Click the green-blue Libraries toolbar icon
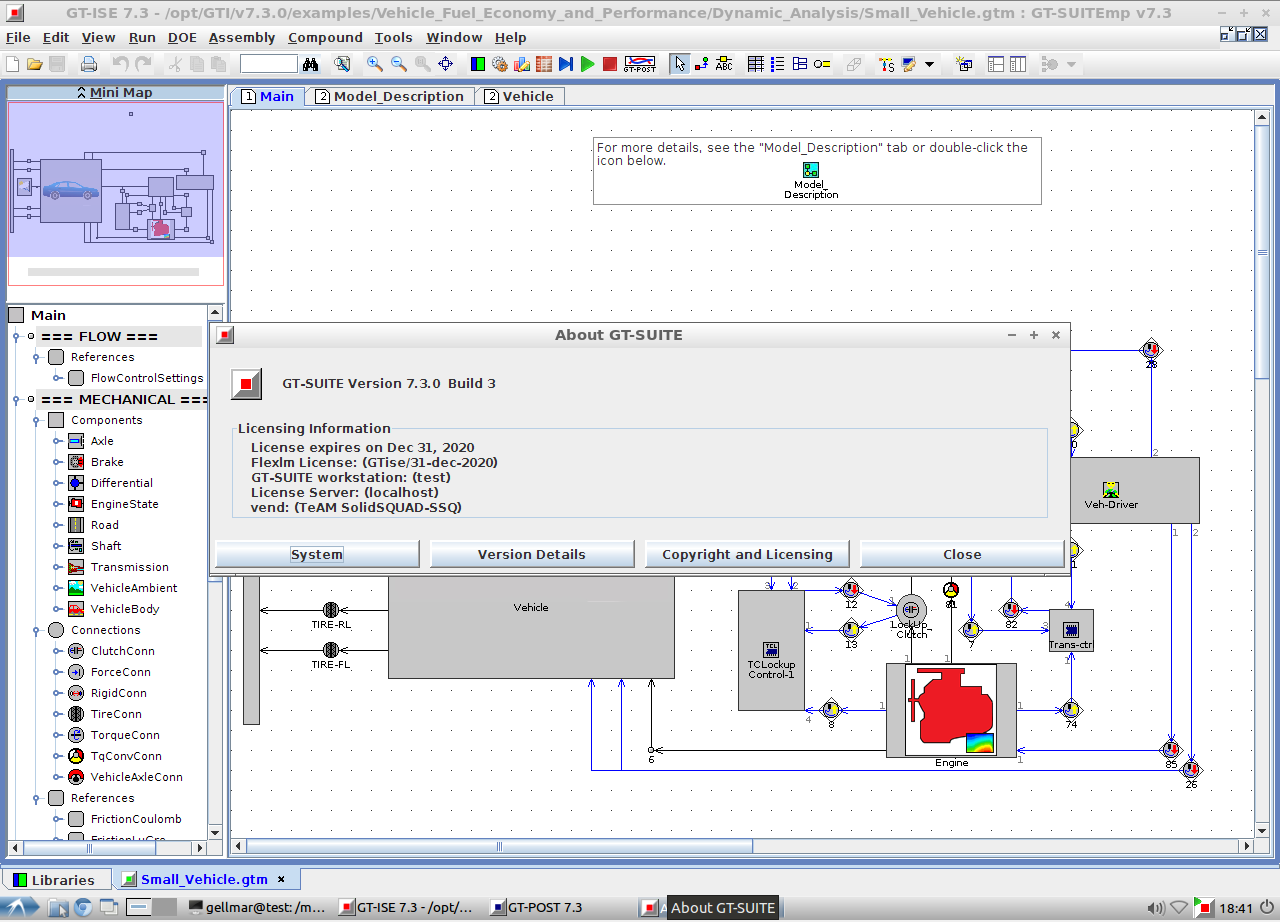 [478, 64]
